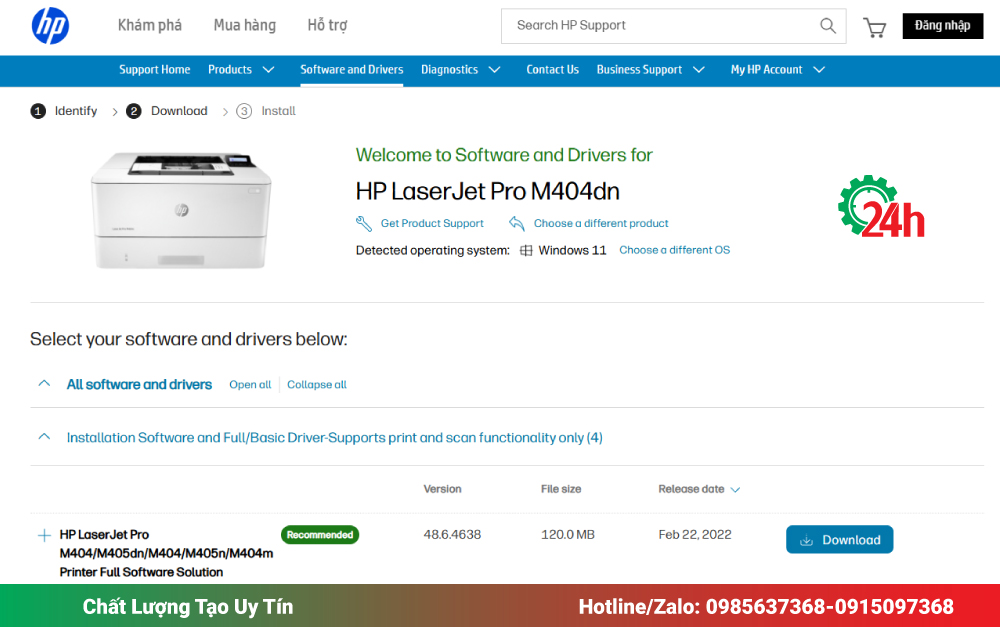Click the 48.6.4638 version value
The width and height of the screenshot is (1000, 627).
point(452,535)
